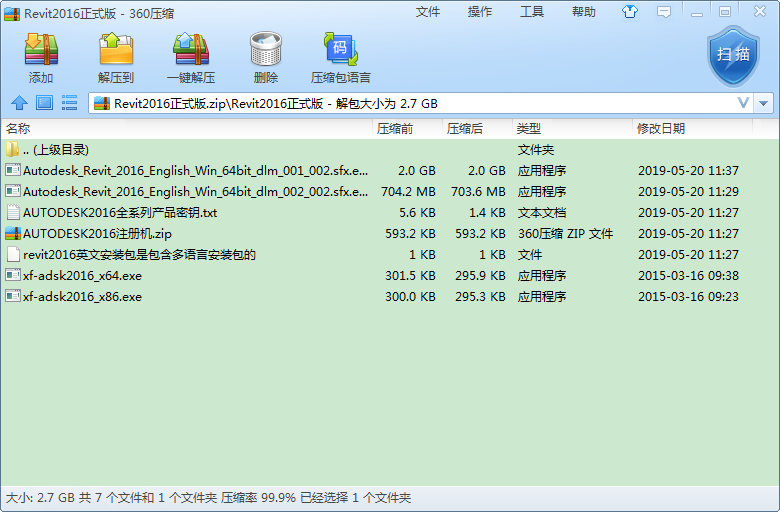Open the 工具 menu
The height and width of the screenshot is (512, 780).
point(532,12)
